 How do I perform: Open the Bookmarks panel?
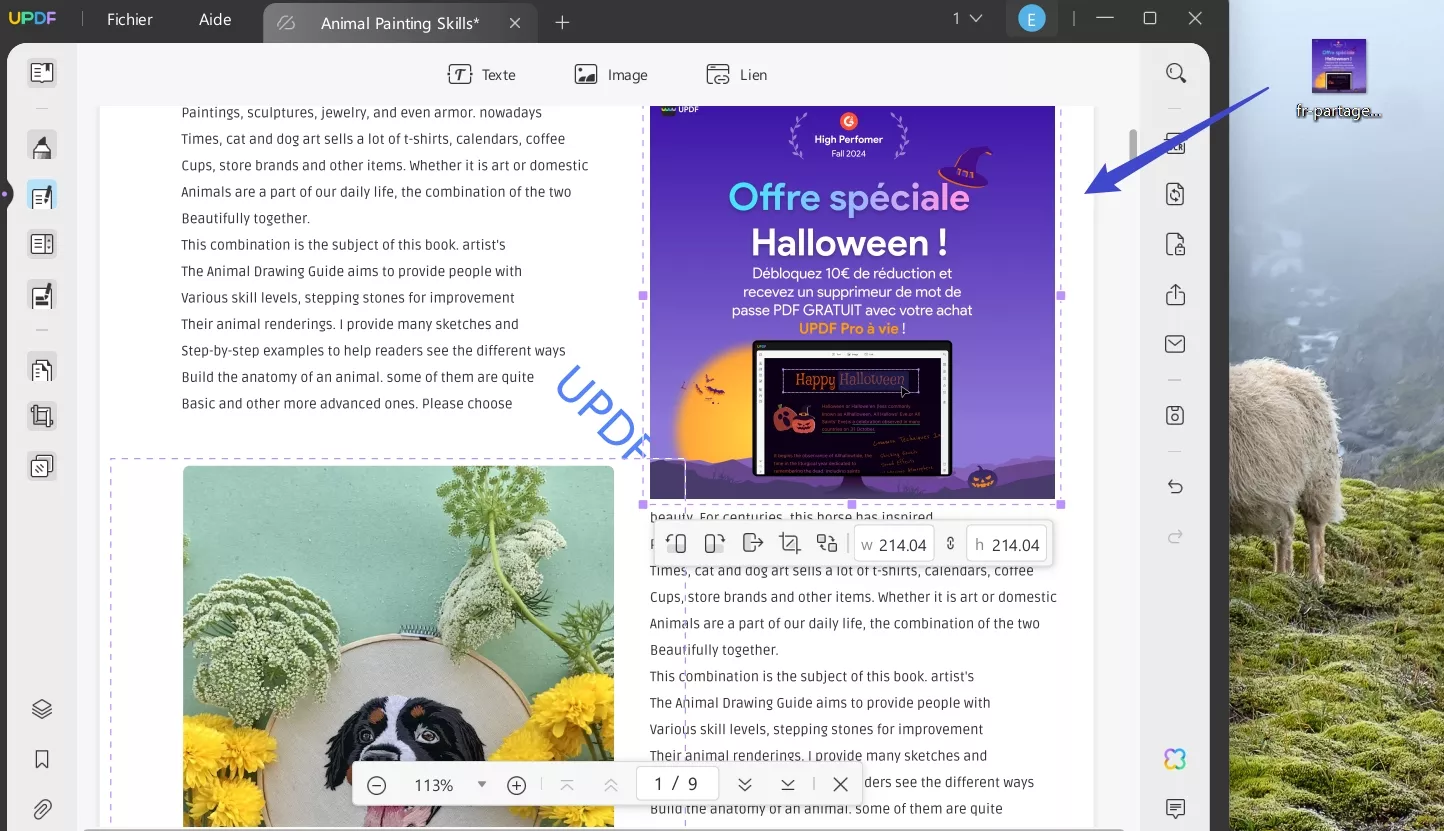click(x=41, y=759)
